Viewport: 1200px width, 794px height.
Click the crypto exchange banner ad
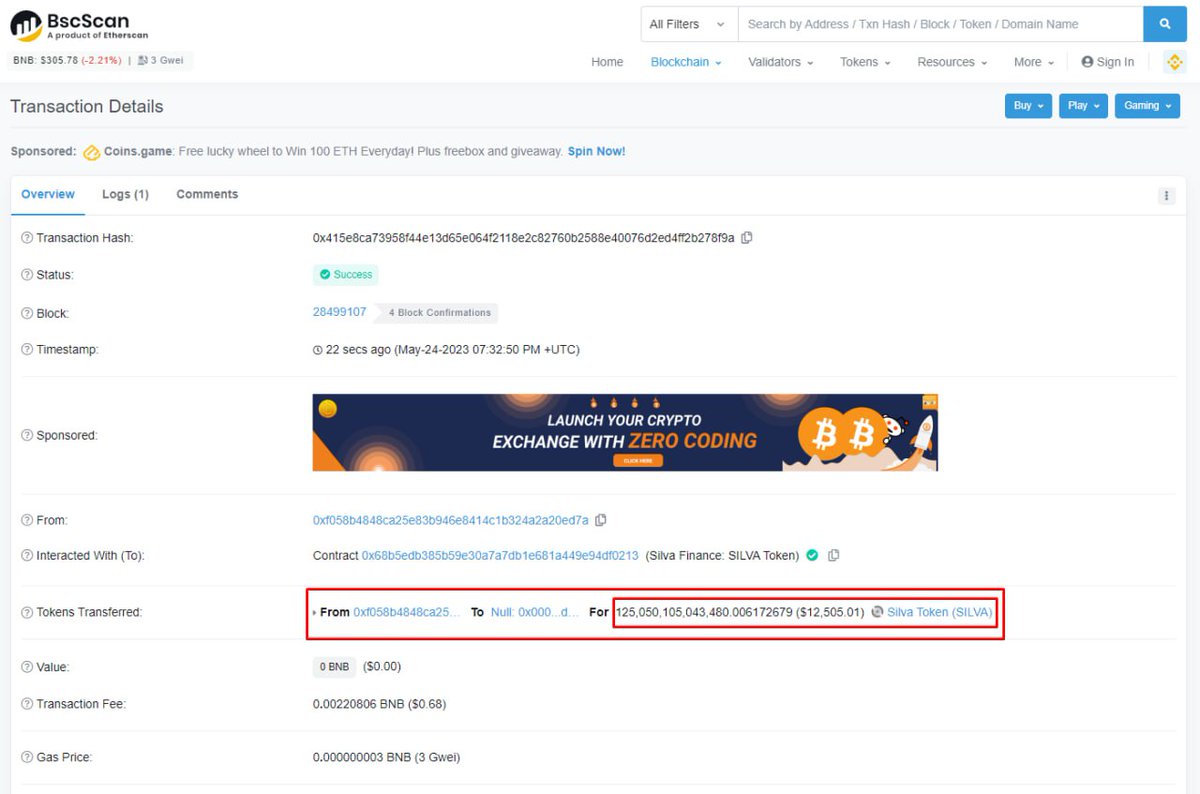(x=625, y=432)
